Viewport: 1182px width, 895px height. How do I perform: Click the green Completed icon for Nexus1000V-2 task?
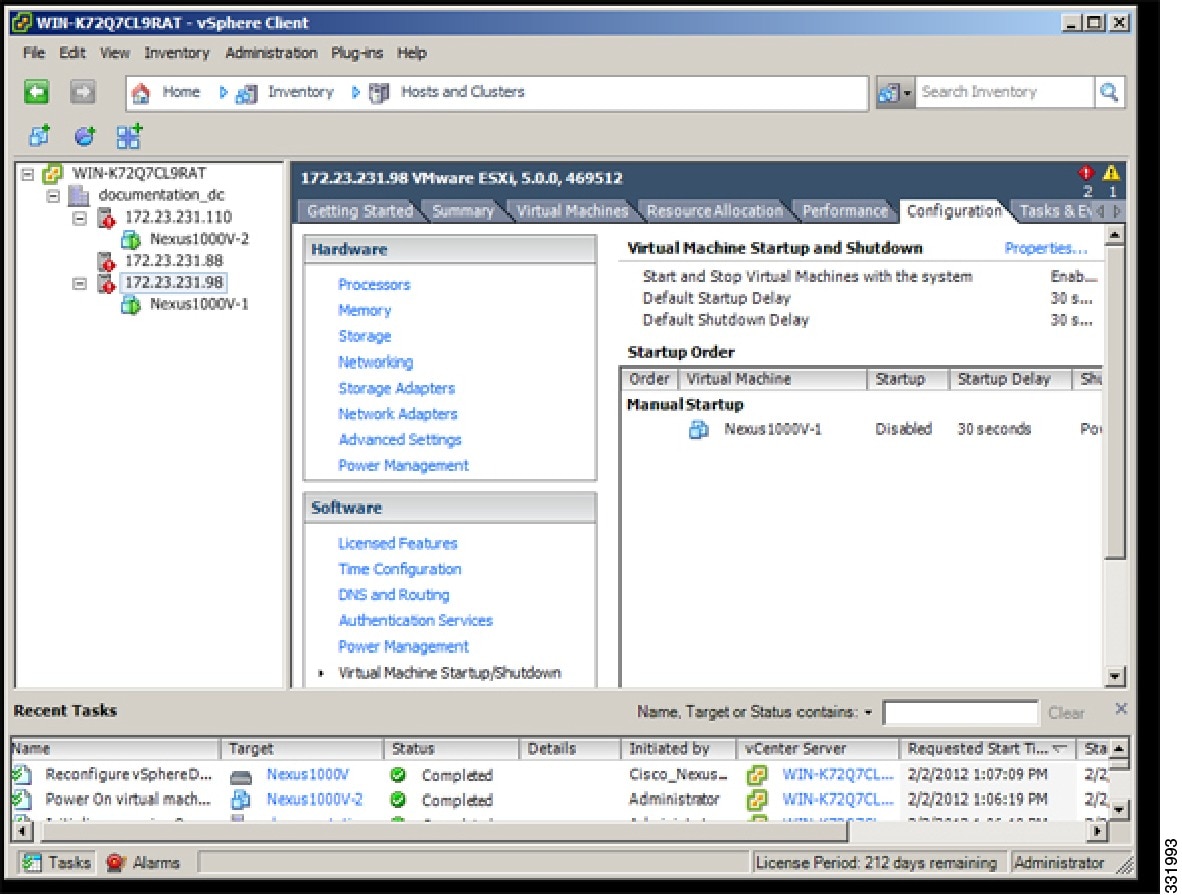(398, 799)
